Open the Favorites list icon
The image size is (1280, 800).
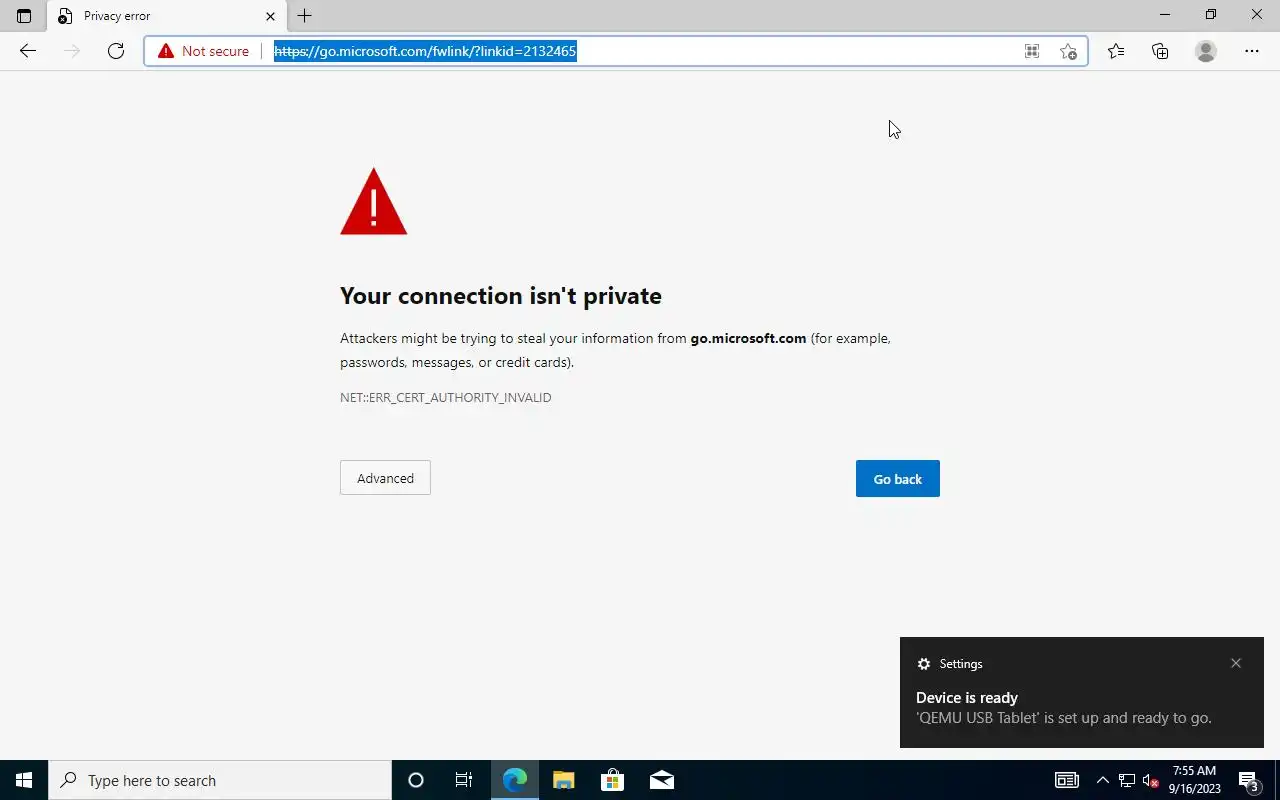click(1116, 51)
